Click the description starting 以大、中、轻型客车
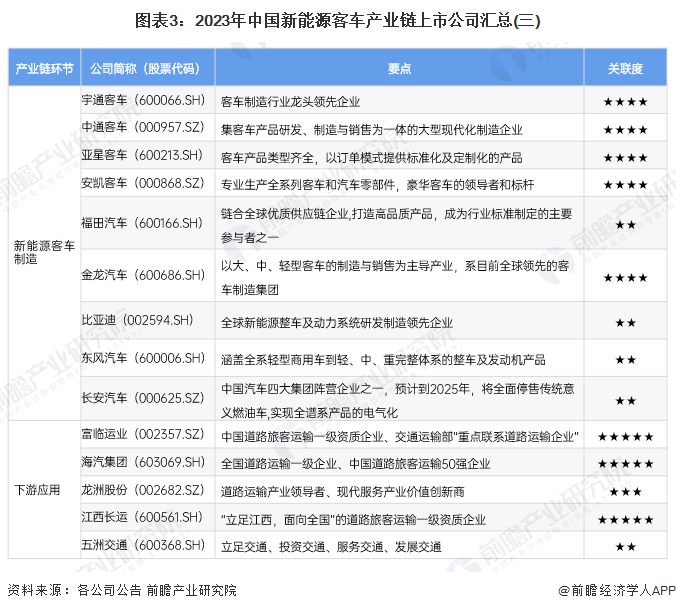 point(395,277)
